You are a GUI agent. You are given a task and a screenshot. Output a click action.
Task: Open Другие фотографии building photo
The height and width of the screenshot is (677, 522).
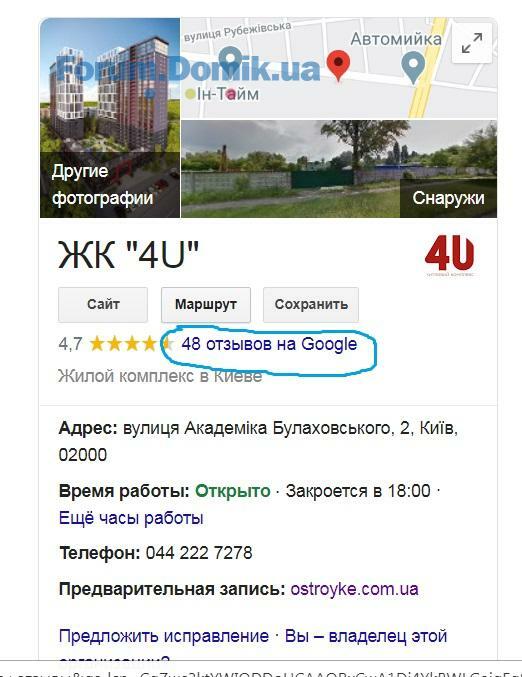click(110, 117)
